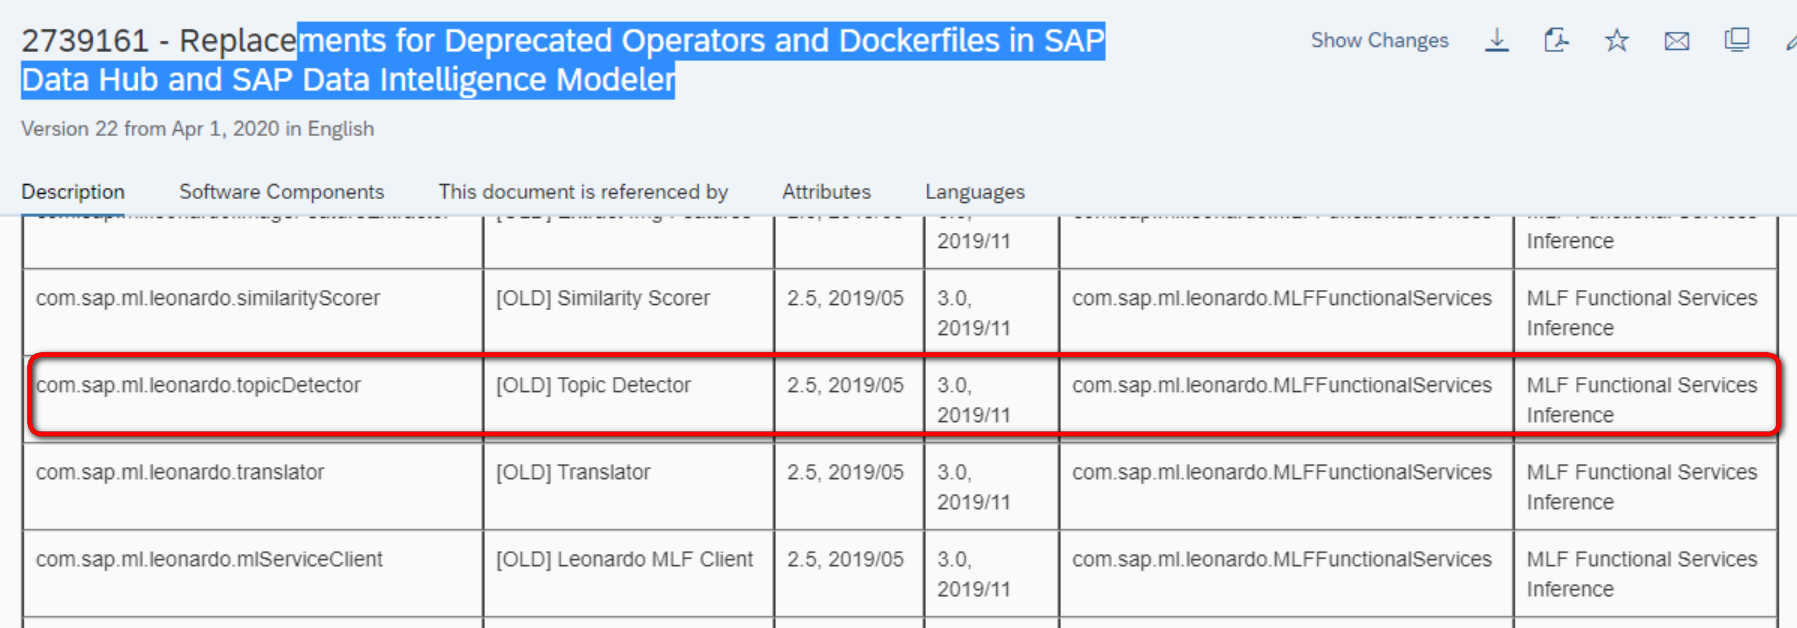Click MLF Functional Services Inference in Translator row
This screenshot has height=628, width=1797.
[x=1645, y=486]
